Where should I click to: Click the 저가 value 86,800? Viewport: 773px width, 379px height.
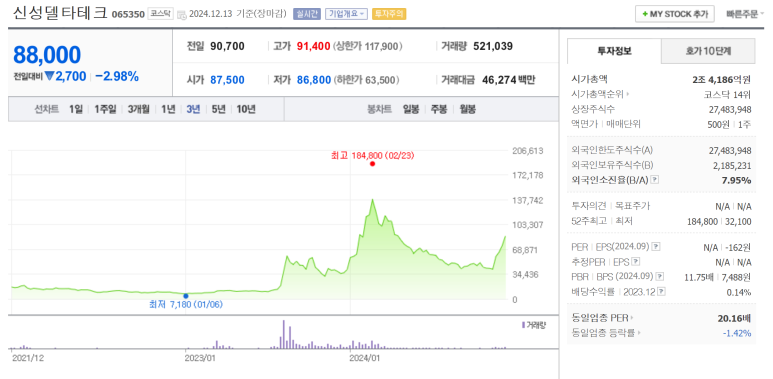pos(314,80)
